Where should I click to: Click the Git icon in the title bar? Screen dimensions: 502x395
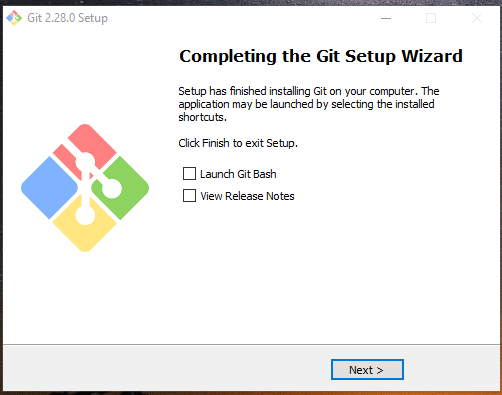point(14,18)
